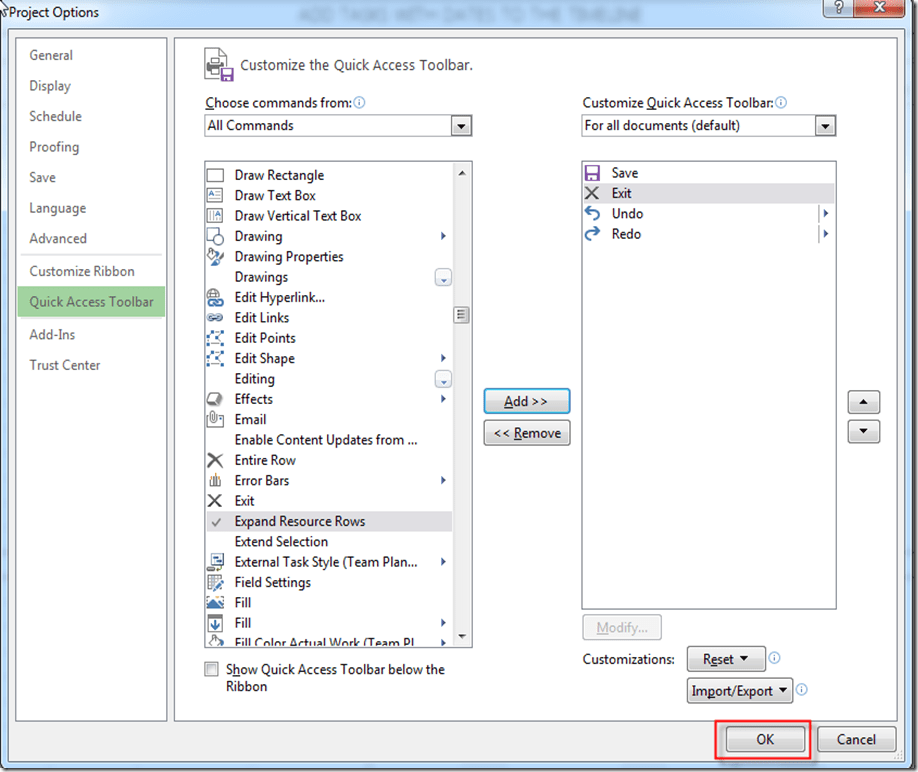Open the Customize Quick Access Toolbar dropdown
918x772 pixels.
point(826,125)
